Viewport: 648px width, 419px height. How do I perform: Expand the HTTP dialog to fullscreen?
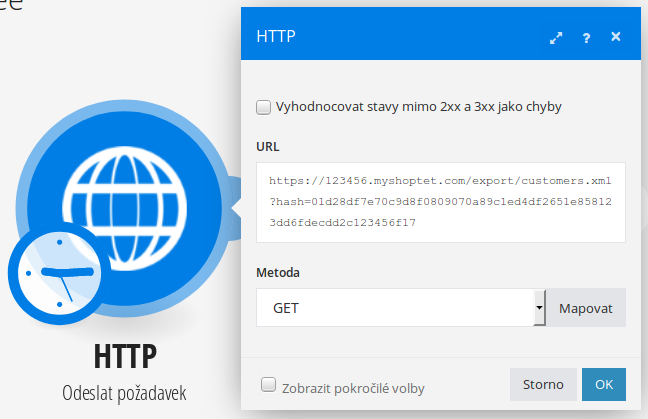click(556, 38)
